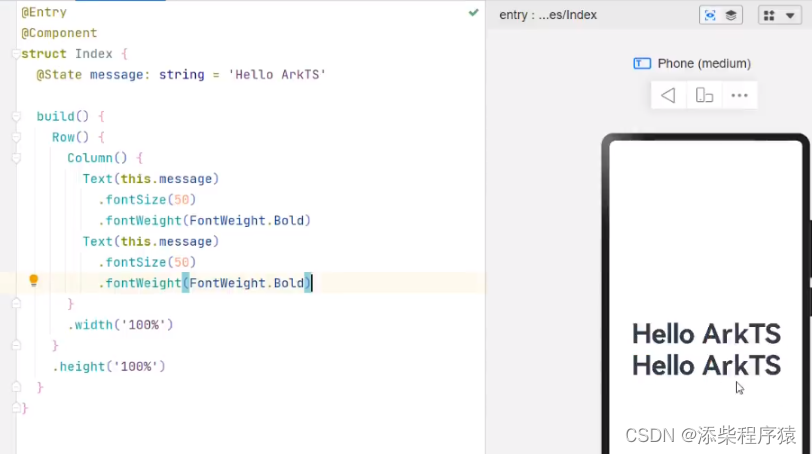Open the three-dot more options menu
This screenshot has height=454, width=812.
(739, 95)
